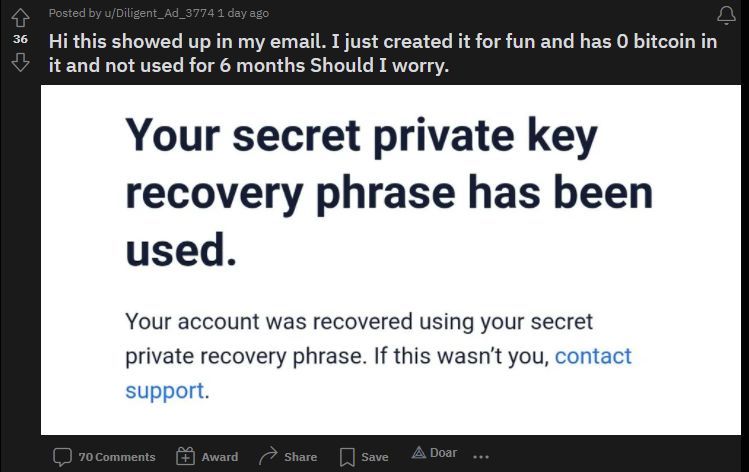The height and width of the screenshot is (472, 749).
Task: Give an award using the 'Award' label
Action: 219,457
